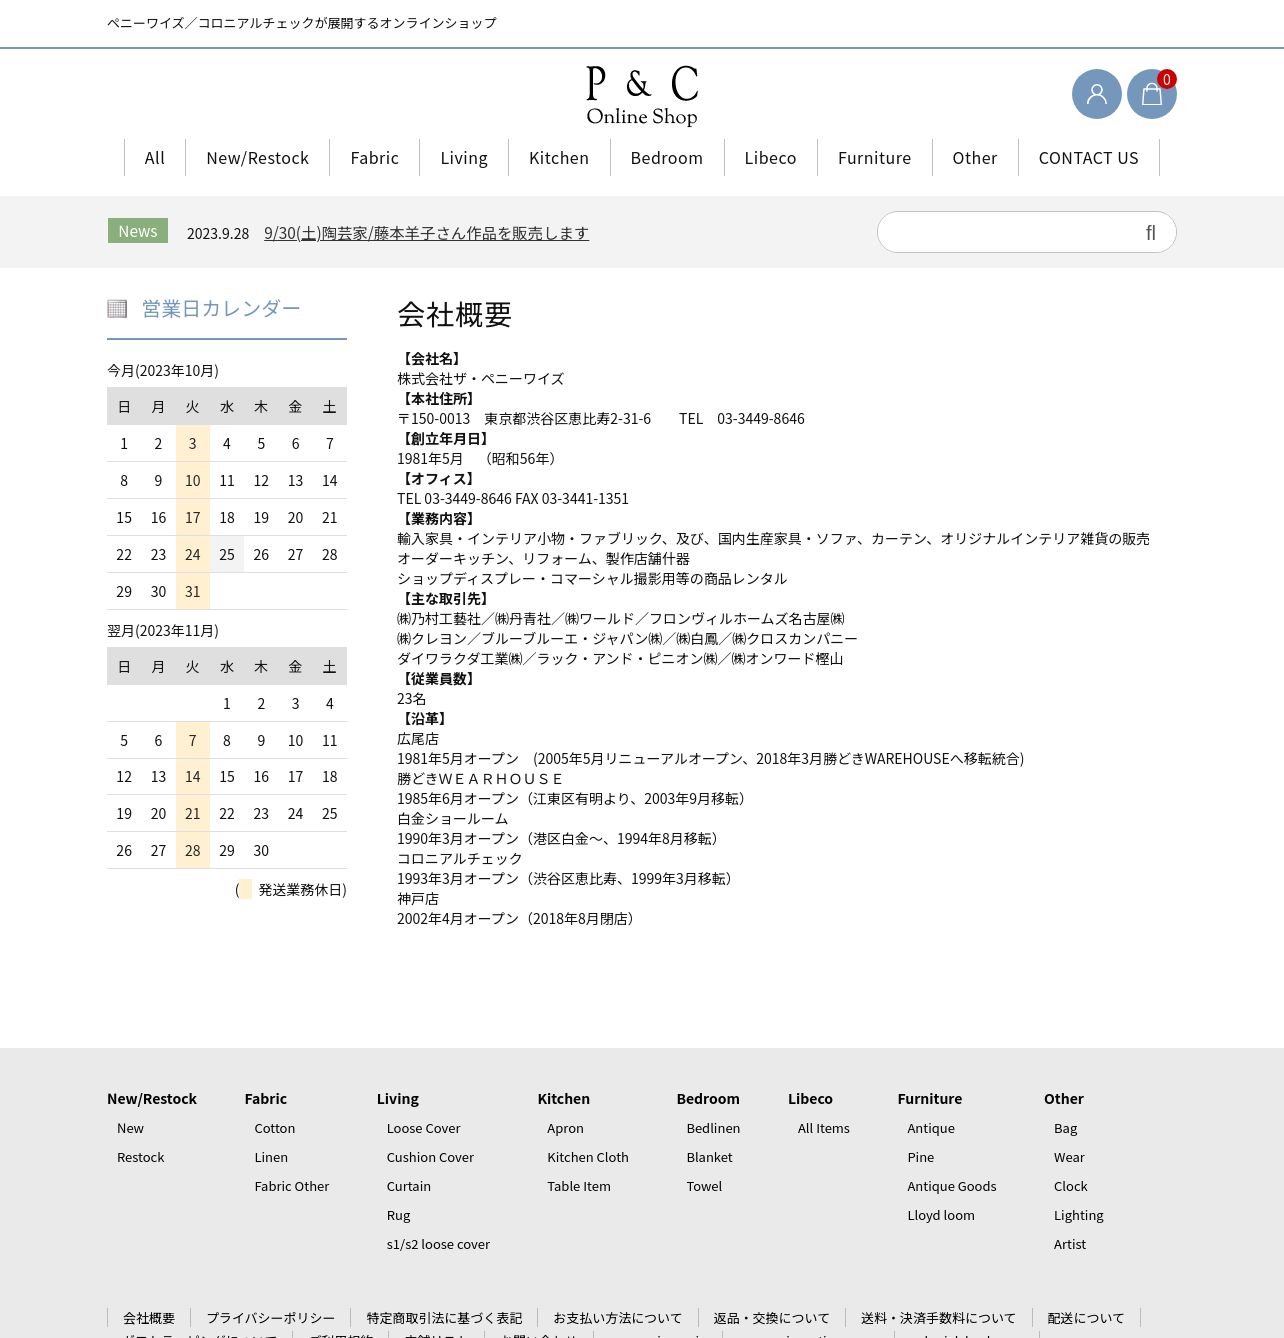The height and width of the screenshot is (1338, 1284).
Task: Open the shopping cart icon
Action: (1152, 94)
